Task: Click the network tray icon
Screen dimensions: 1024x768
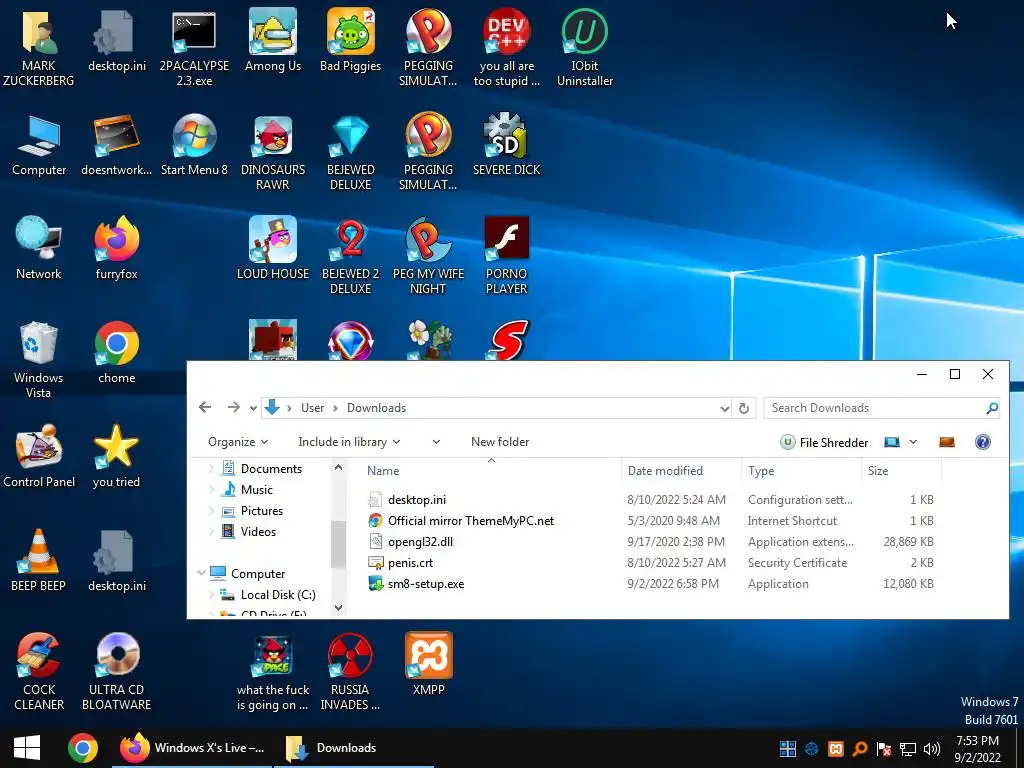Action: click(908, 749)
